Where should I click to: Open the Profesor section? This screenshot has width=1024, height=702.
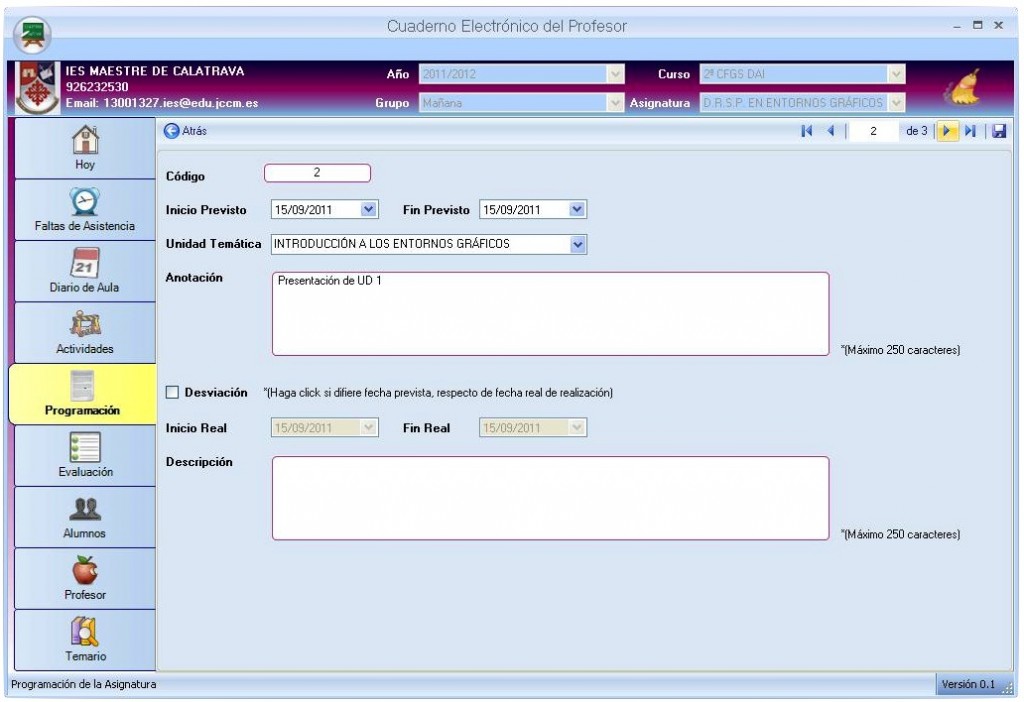pos(85,578)
